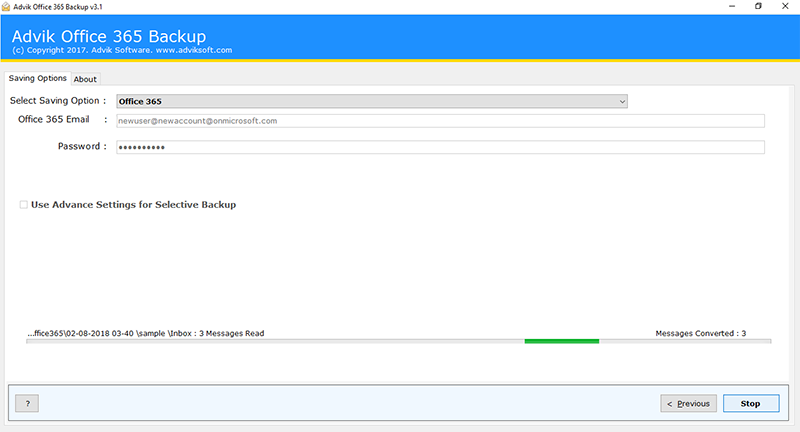Viewport: 800px width, 432px height.
Task: Restore down the application window
Action: click(758, 6)
